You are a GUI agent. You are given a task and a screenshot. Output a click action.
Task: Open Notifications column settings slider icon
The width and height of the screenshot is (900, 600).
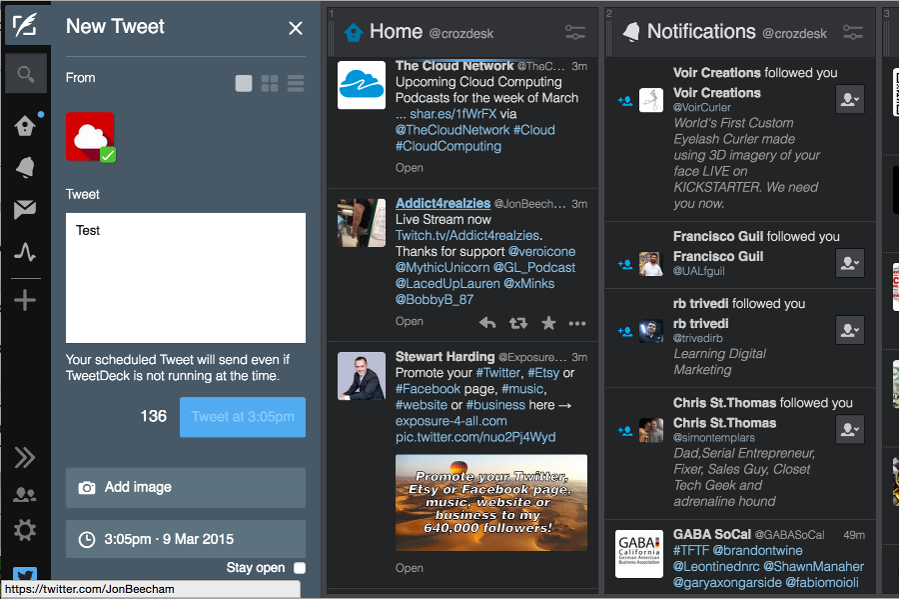pos(853,32)
